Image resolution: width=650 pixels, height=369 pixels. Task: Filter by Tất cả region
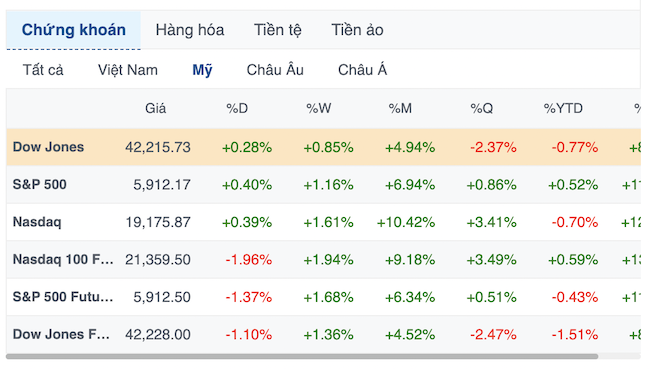[43, 70]
